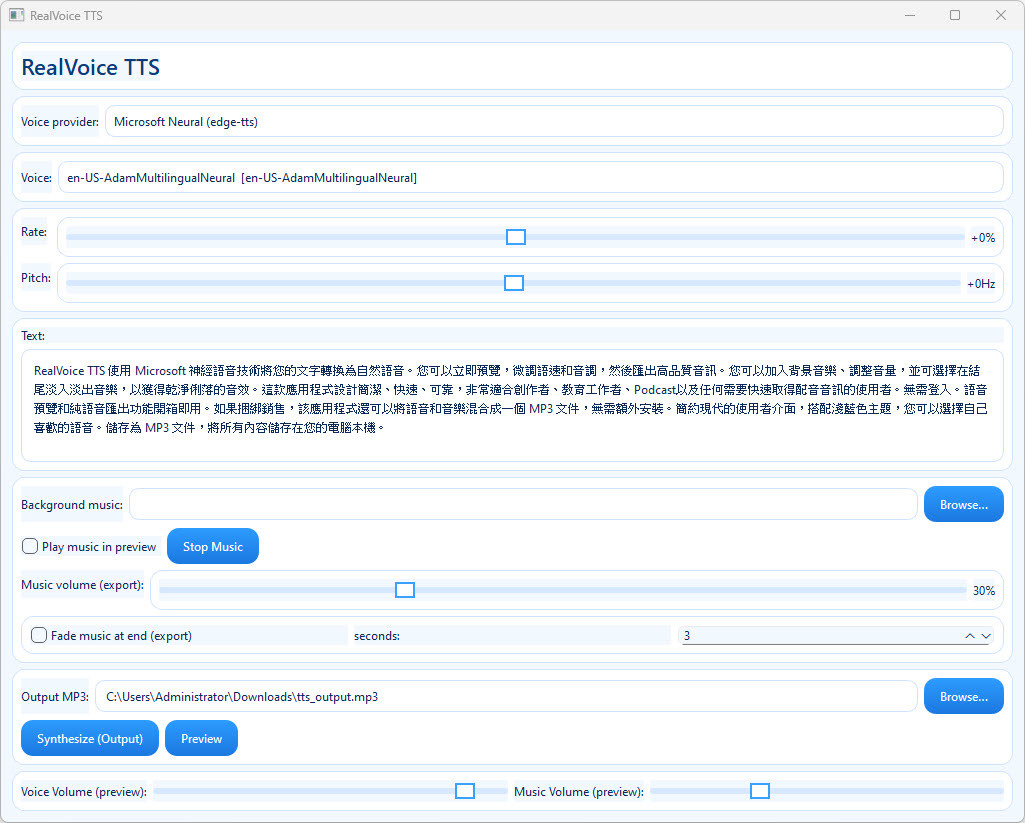Focus the Background music path field

click(x=522, y=505)
